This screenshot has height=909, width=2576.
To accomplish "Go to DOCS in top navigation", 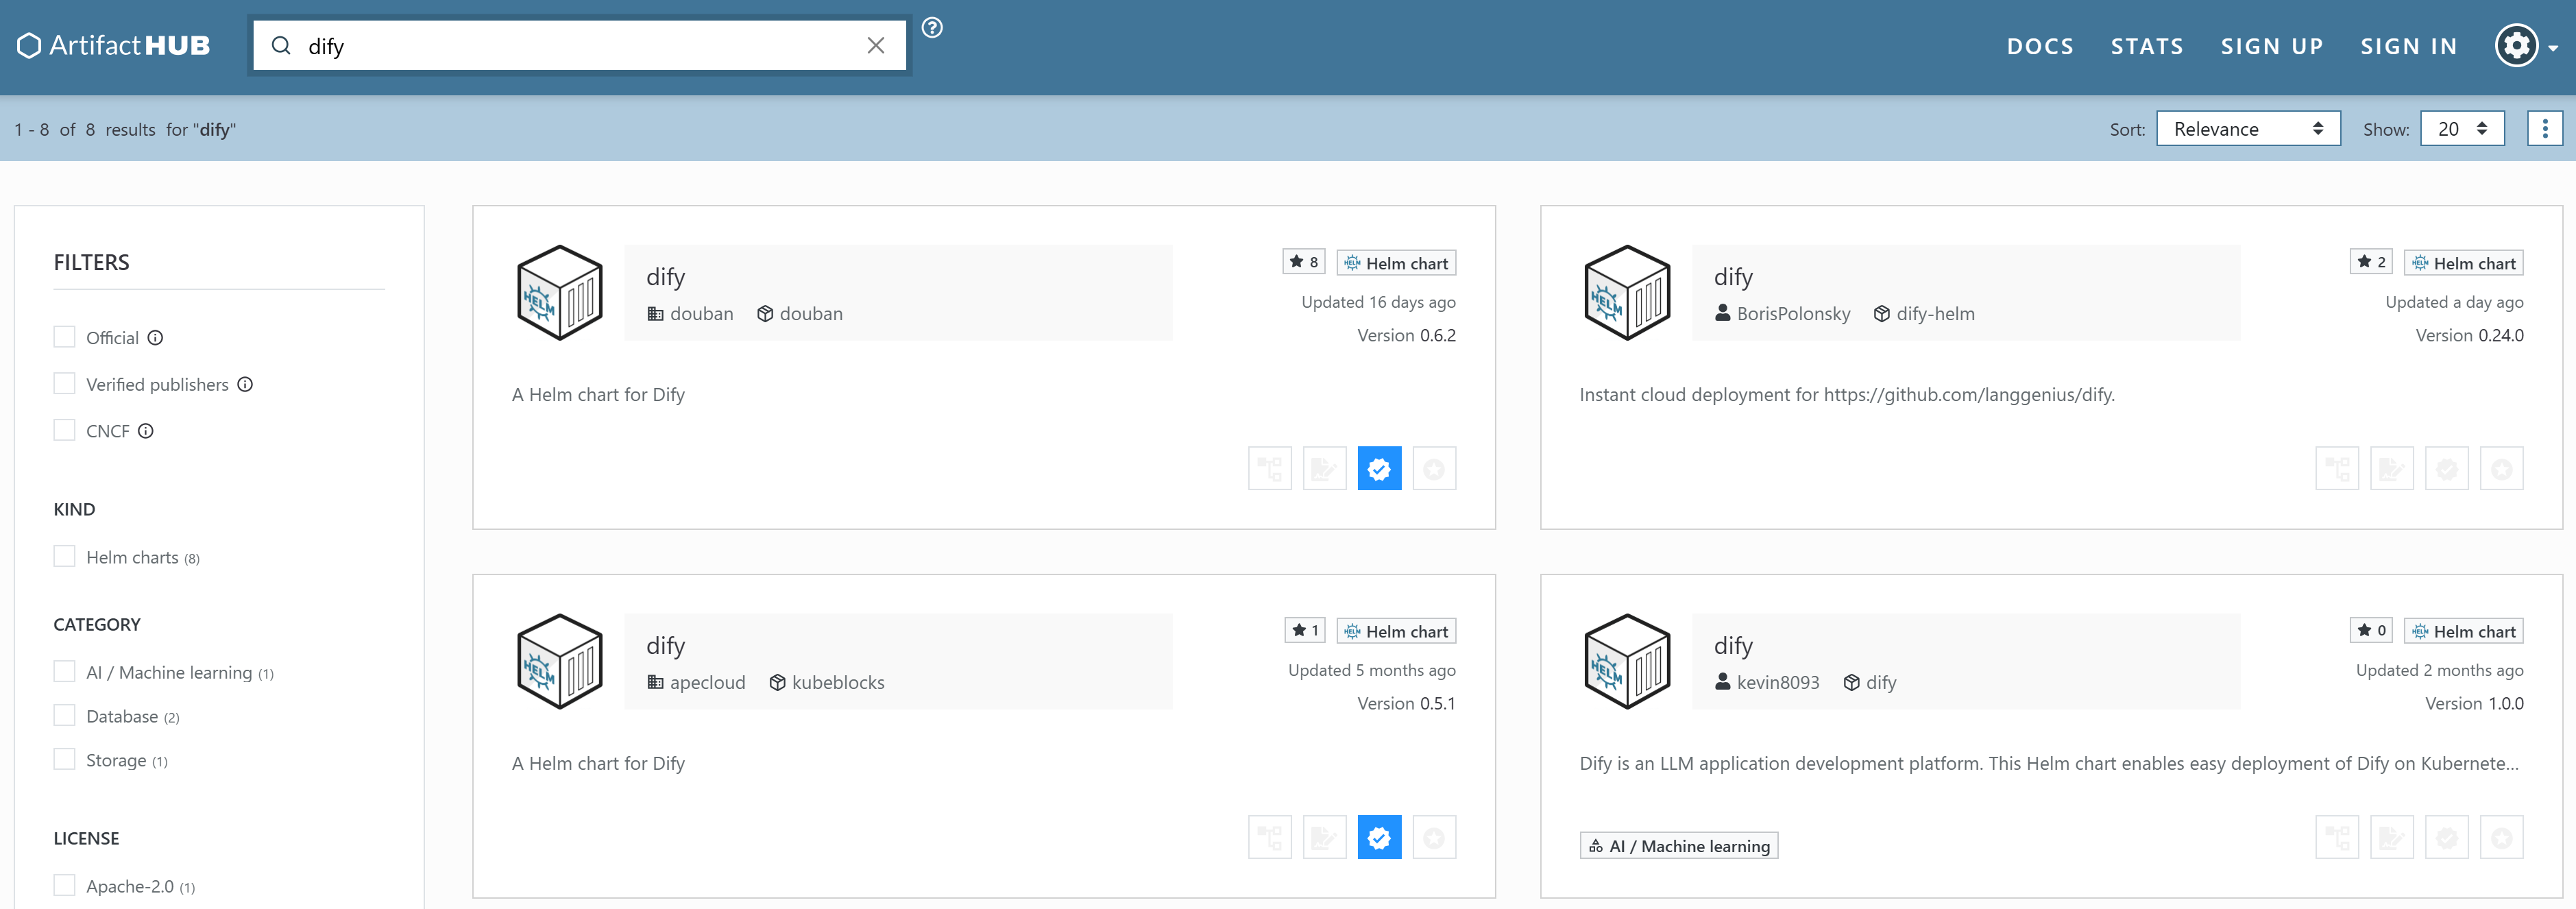I will [x=2039, y=47].
